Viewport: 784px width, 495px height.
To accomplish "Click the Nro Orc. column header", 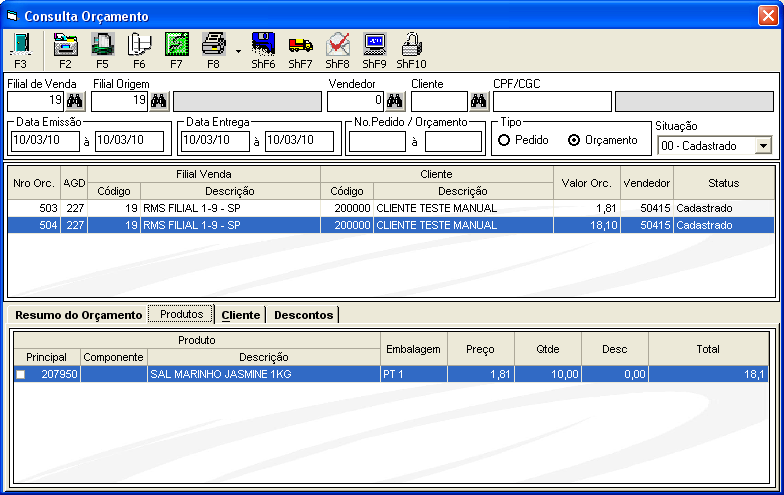I will pos(34,183).
